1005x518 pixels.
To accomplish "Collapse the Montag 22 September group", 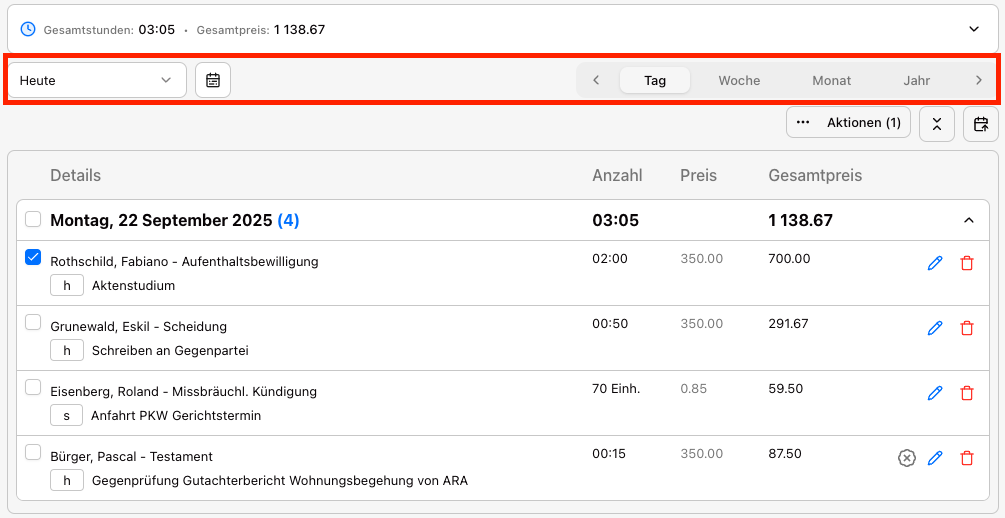I will pos(968,220).
